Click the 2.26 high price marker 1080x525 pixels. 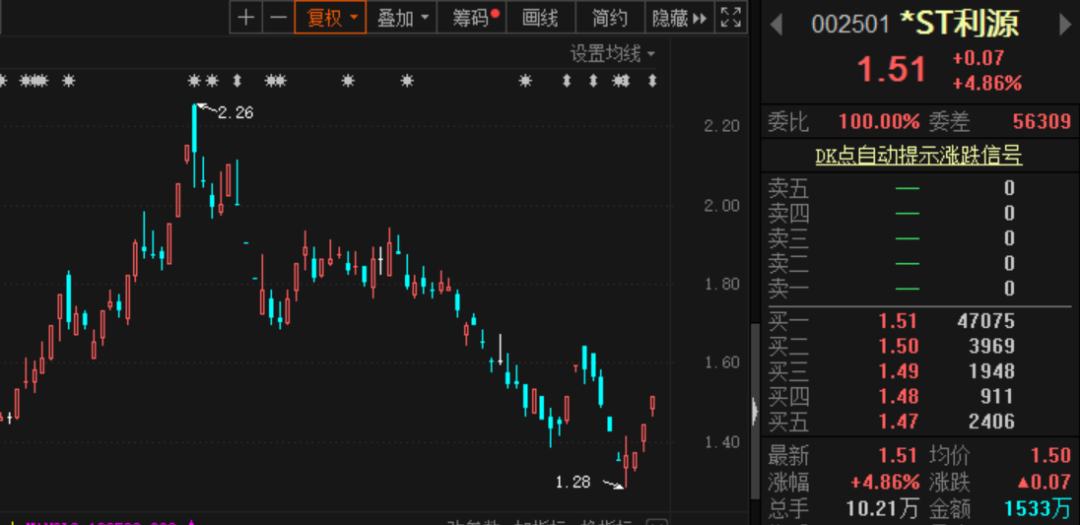(x=235, y=112)
